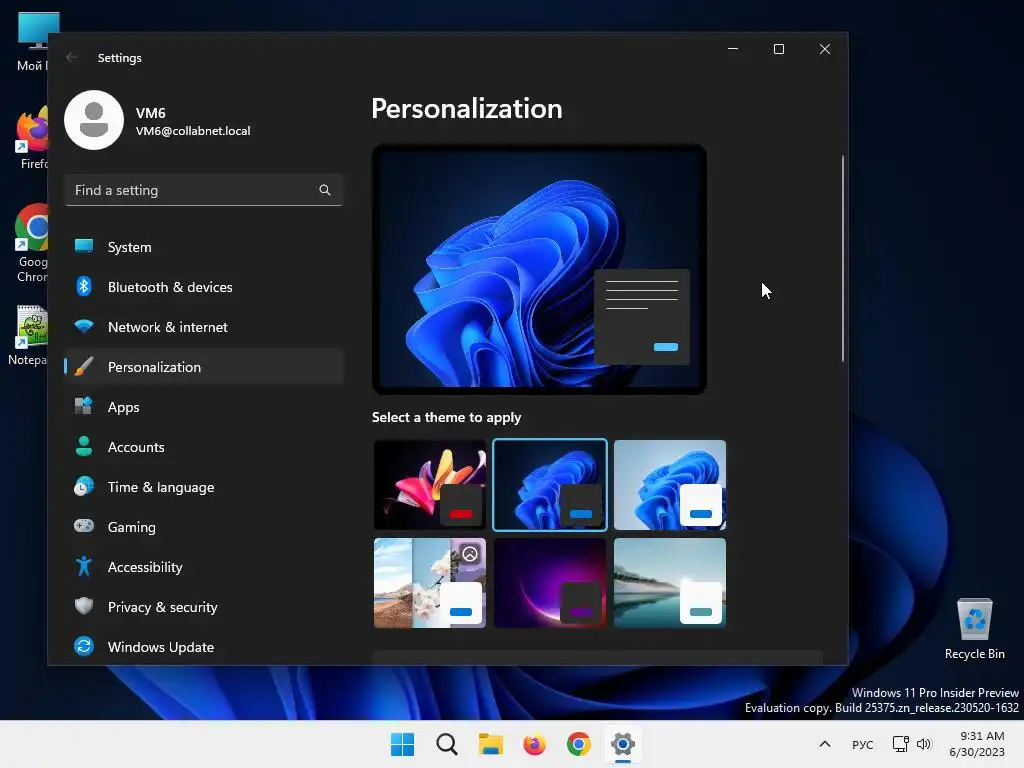Click the Wi-Fi icon for Network & internet
This screenshot has width=1024, height=768.
(x=84, y=326)
